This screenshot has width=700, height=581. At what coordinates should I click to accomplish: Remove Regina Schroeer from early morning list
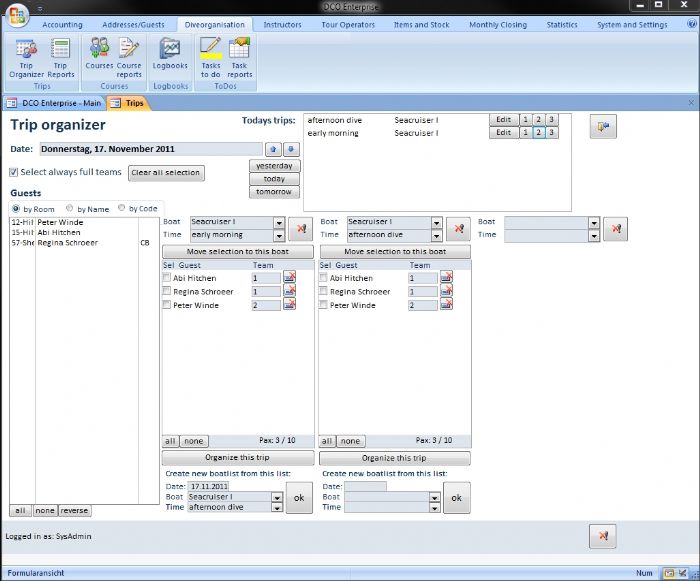click(x=290, y=291)
